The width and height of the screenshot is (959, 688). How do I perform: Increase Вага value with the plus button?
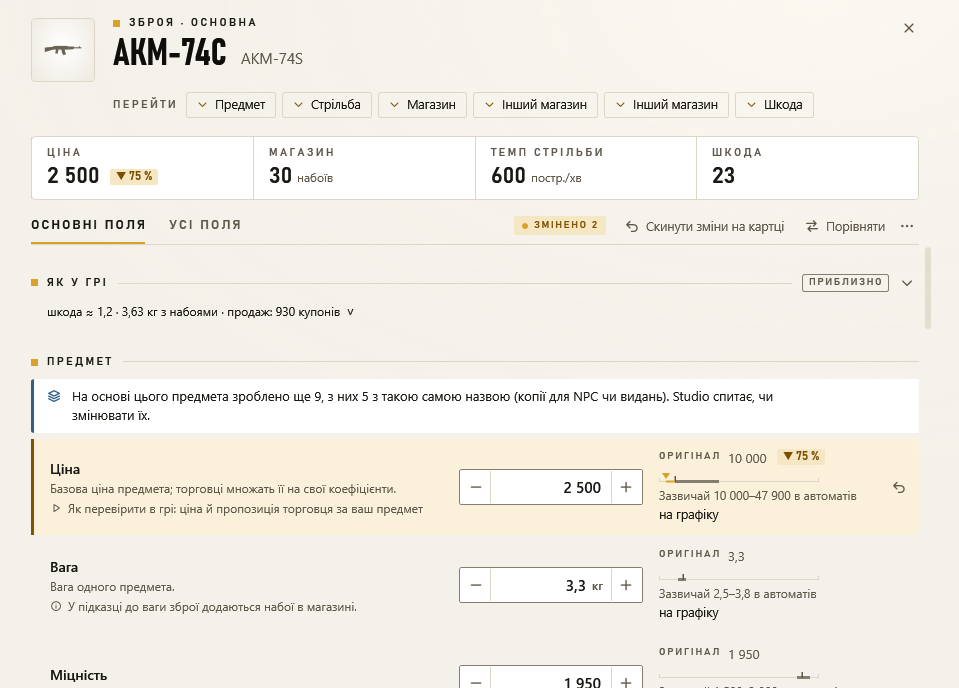coord(626,585)
